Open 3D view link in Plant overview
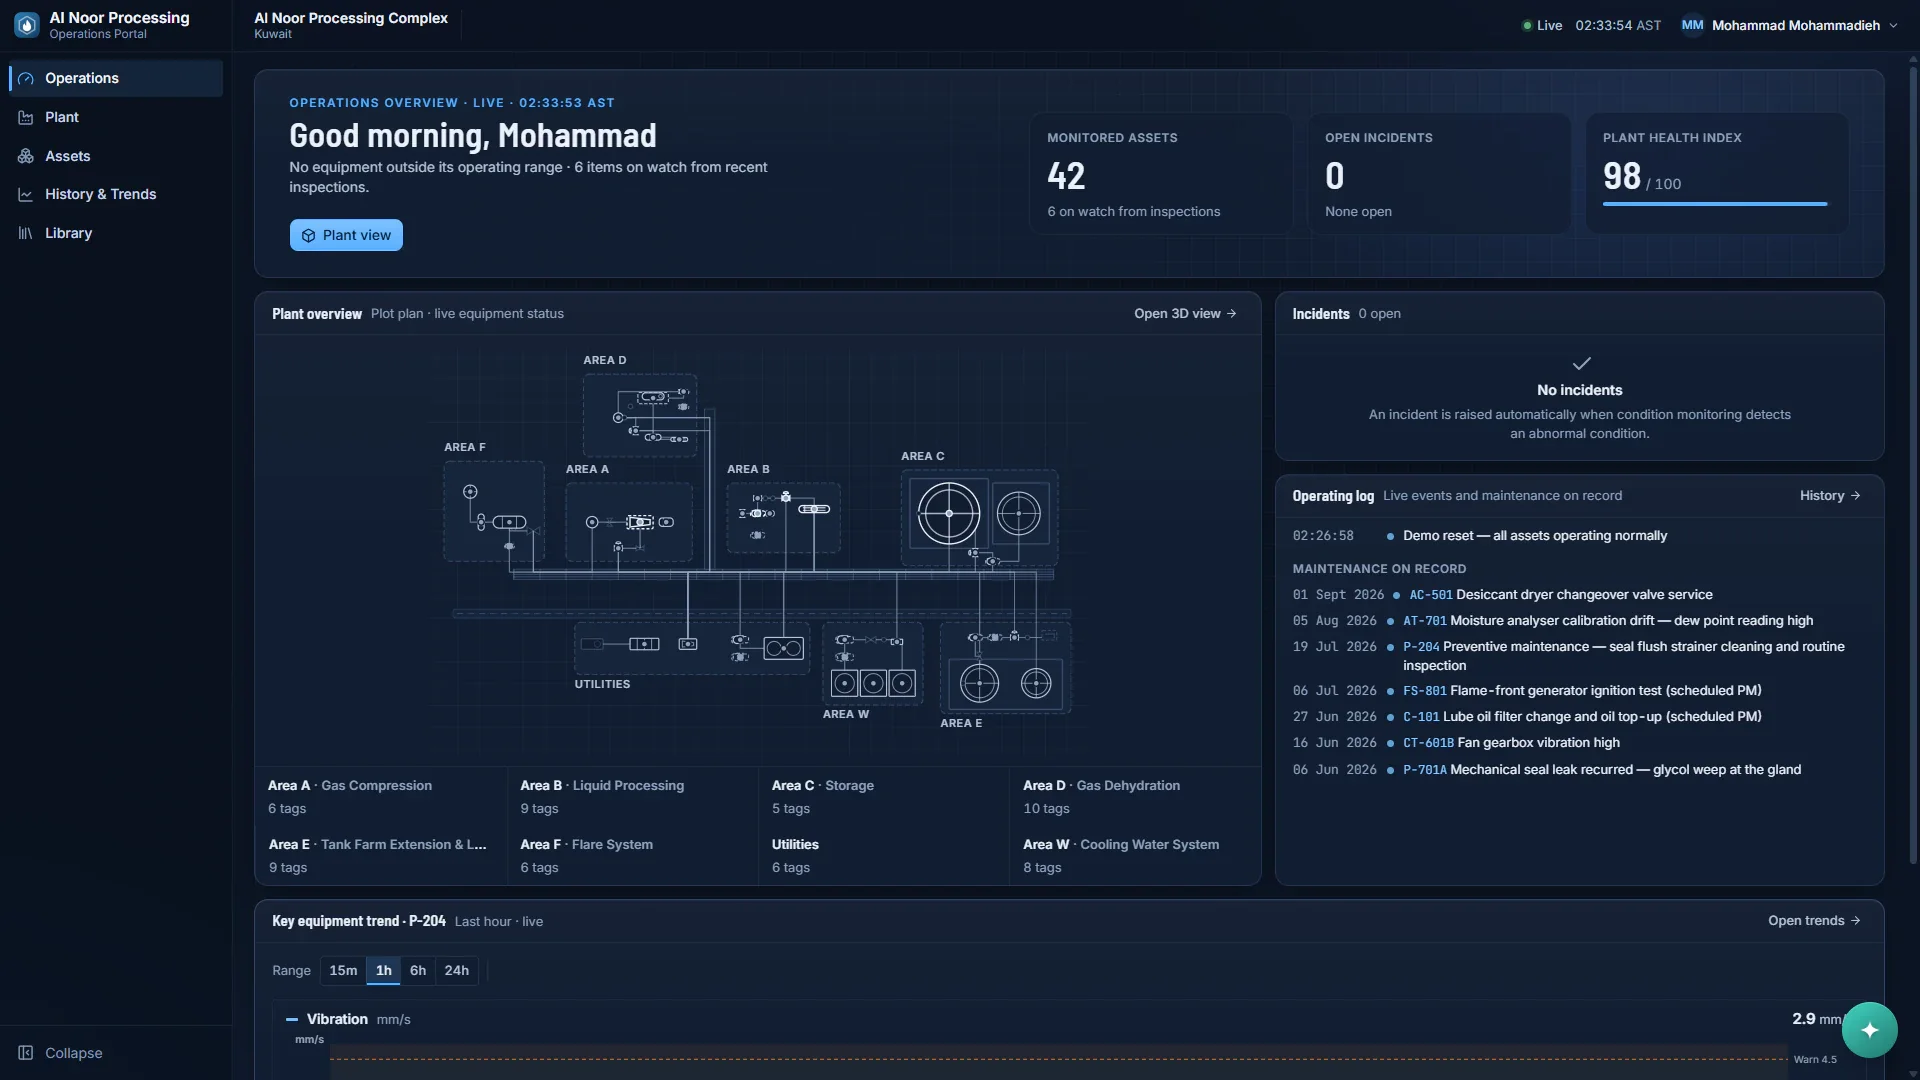The width and height of the screenshot is (1920, 1080). point(1185,314)
